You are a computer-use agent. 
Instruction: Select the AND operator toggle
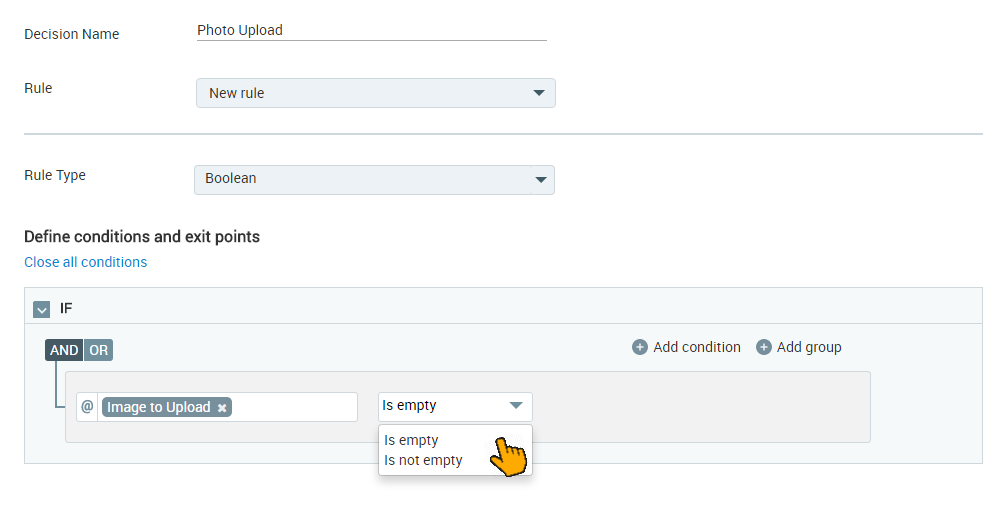pos(64,350)
